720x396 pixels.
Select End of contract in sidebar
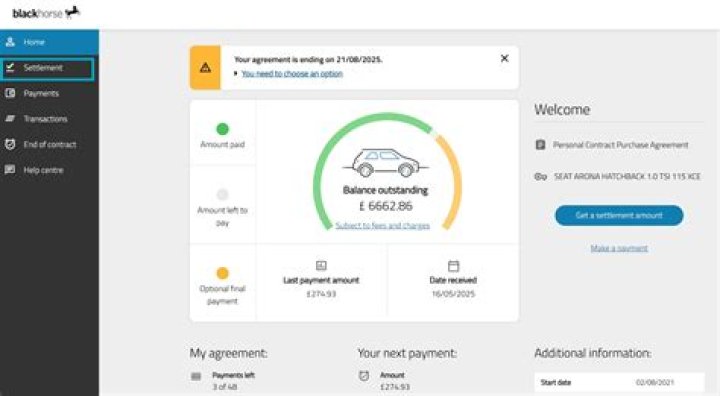49,144
